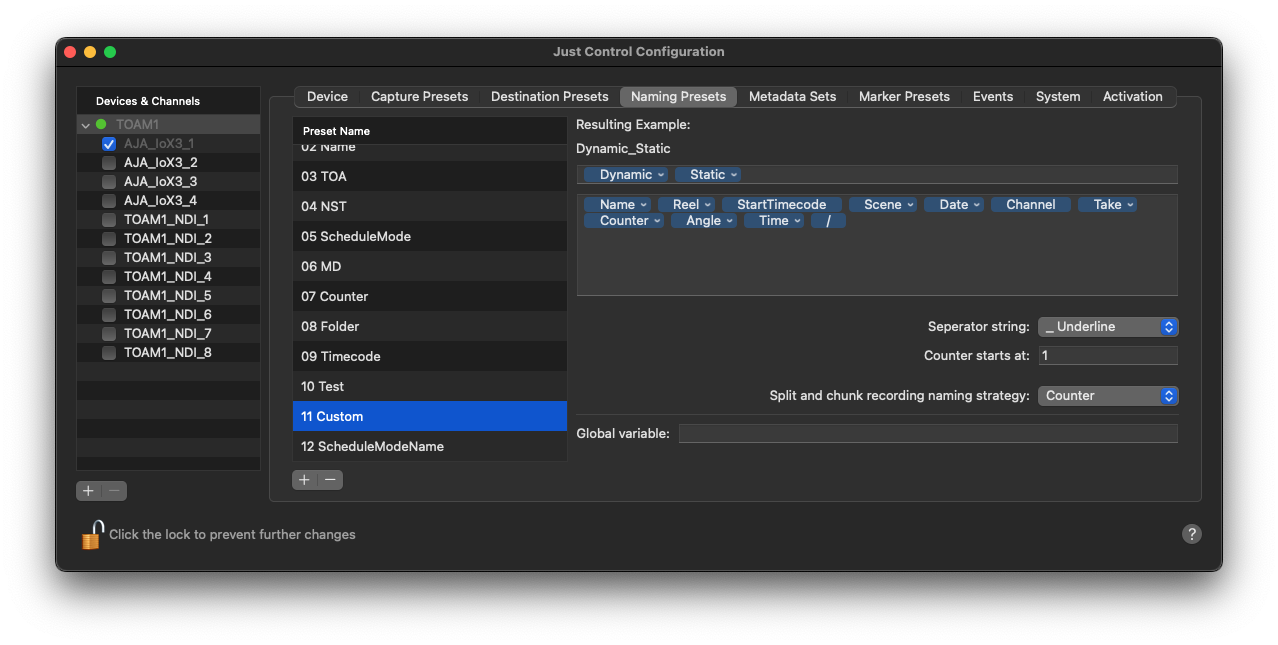This screenshot has width=1278, height=645.
Task: Click the StartTimecode token
Action: (782, 204)
